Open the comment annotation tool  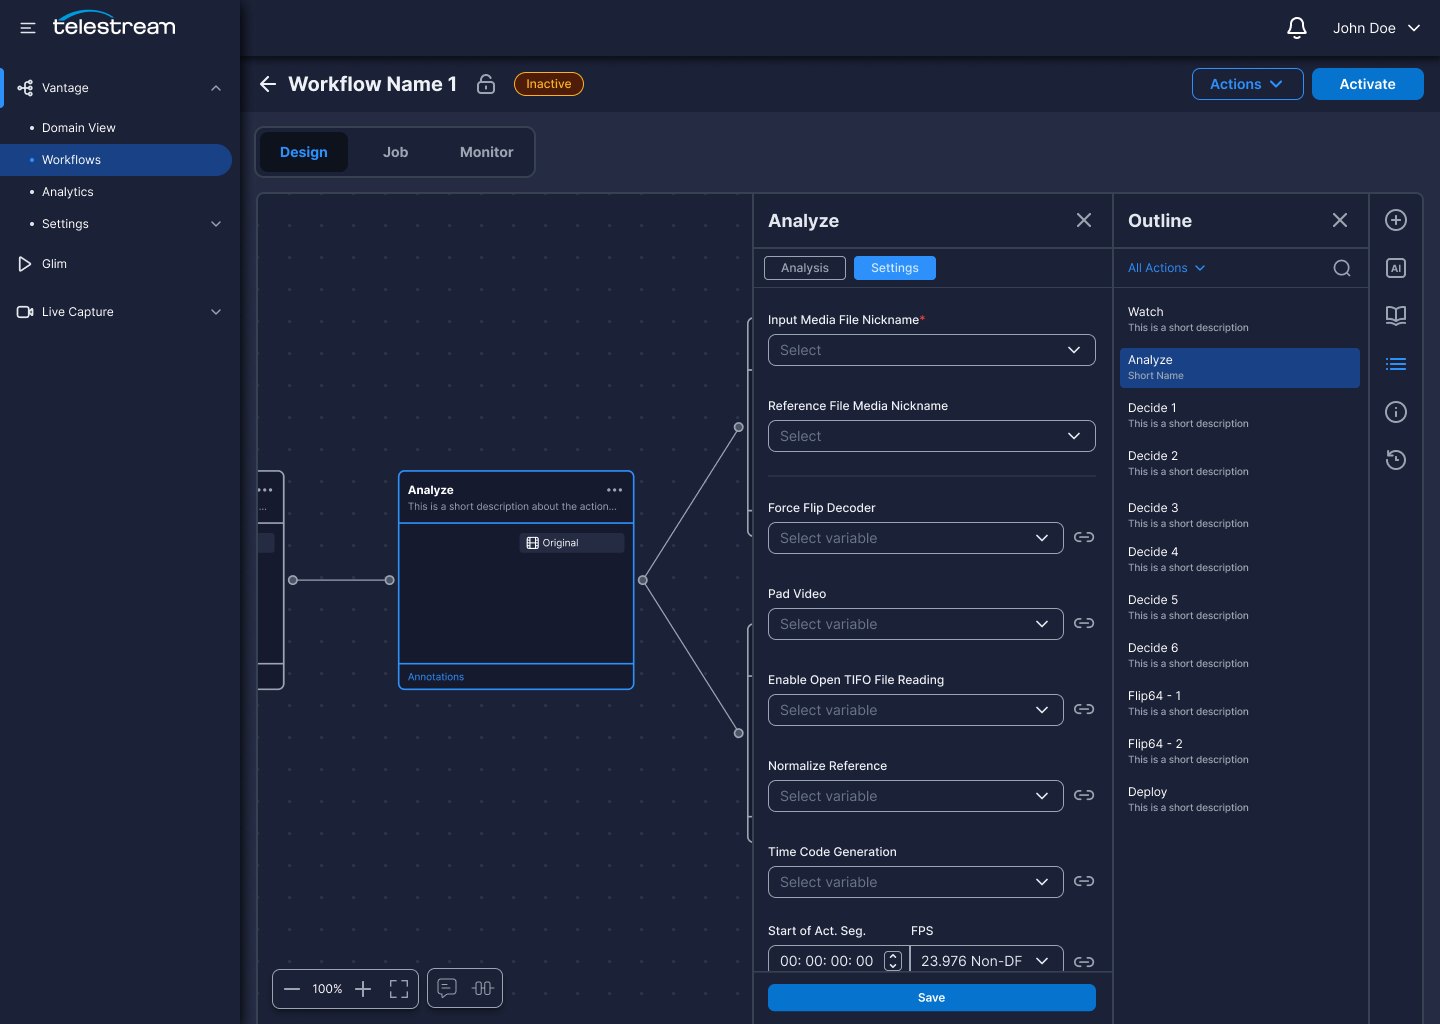447,988
